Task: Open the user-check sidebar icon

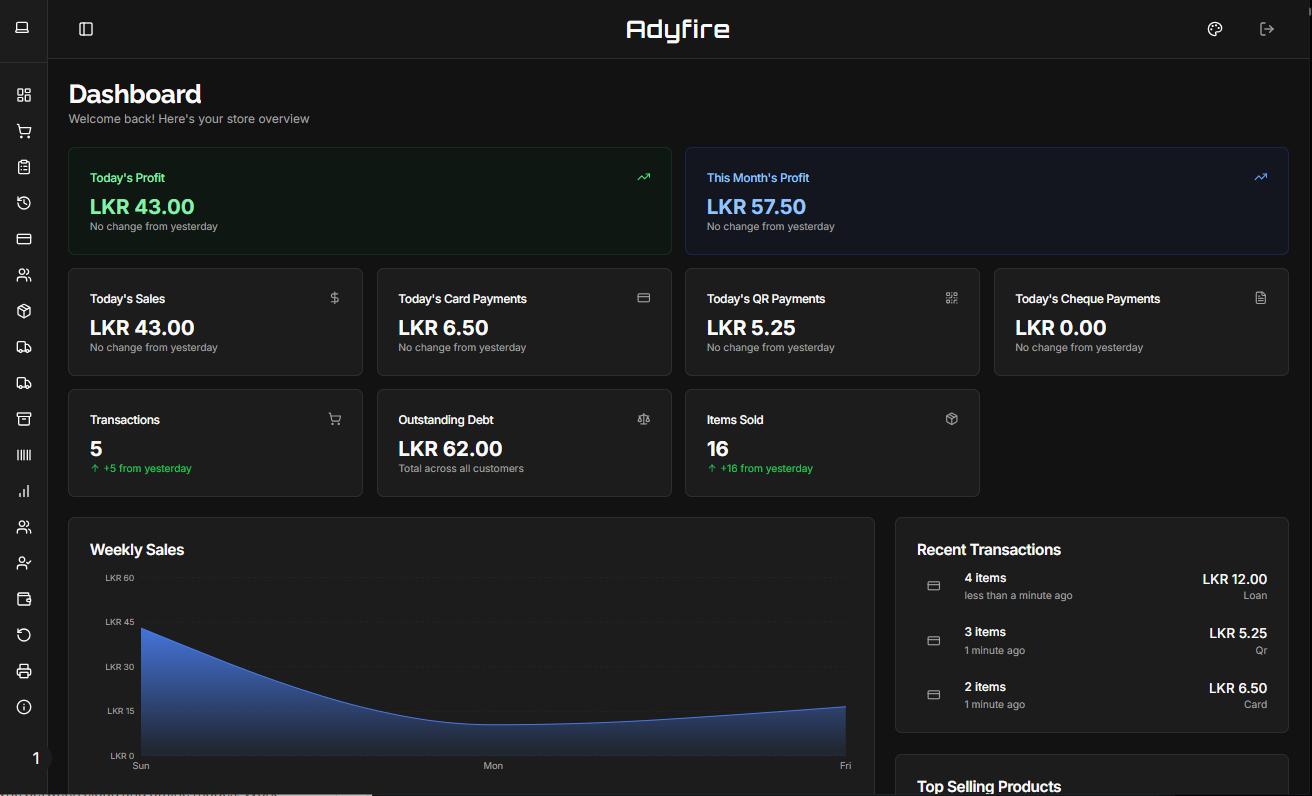Action: pos(24,563)
